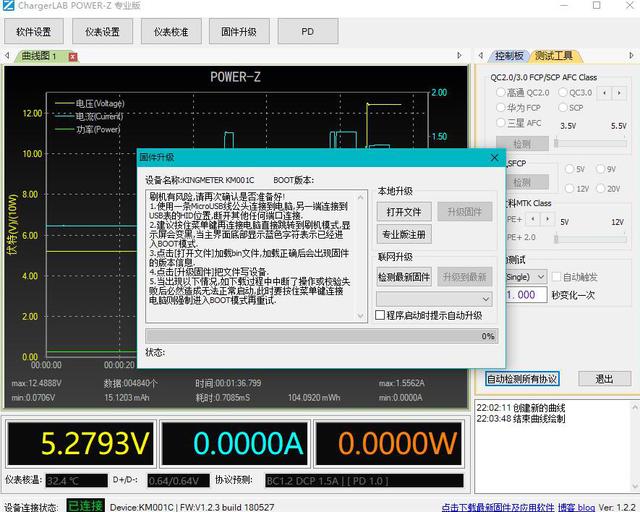Open 固件升级 firmware upgrade toolbar button
Screen dimensions: 640x512
[239, 31]
